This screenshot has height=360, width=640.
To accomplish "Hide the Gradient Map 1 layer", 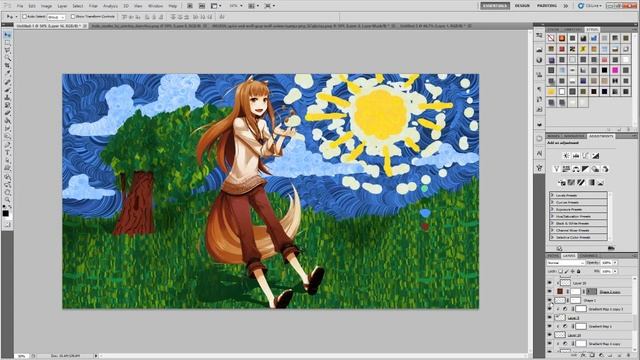I will pyautogui.click(x=549, y=326).
